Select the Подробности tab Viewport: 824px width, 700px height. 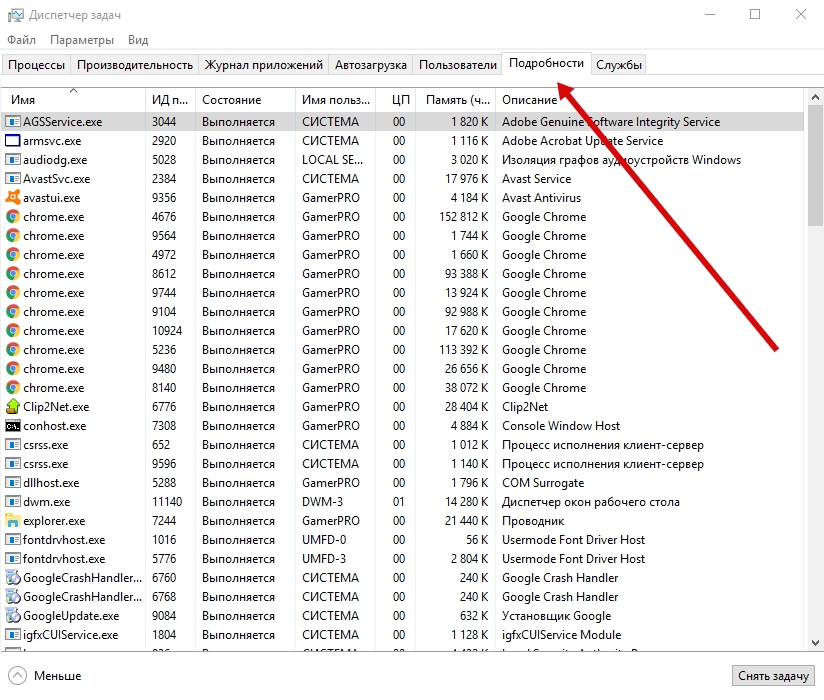[x=547, y=64]
